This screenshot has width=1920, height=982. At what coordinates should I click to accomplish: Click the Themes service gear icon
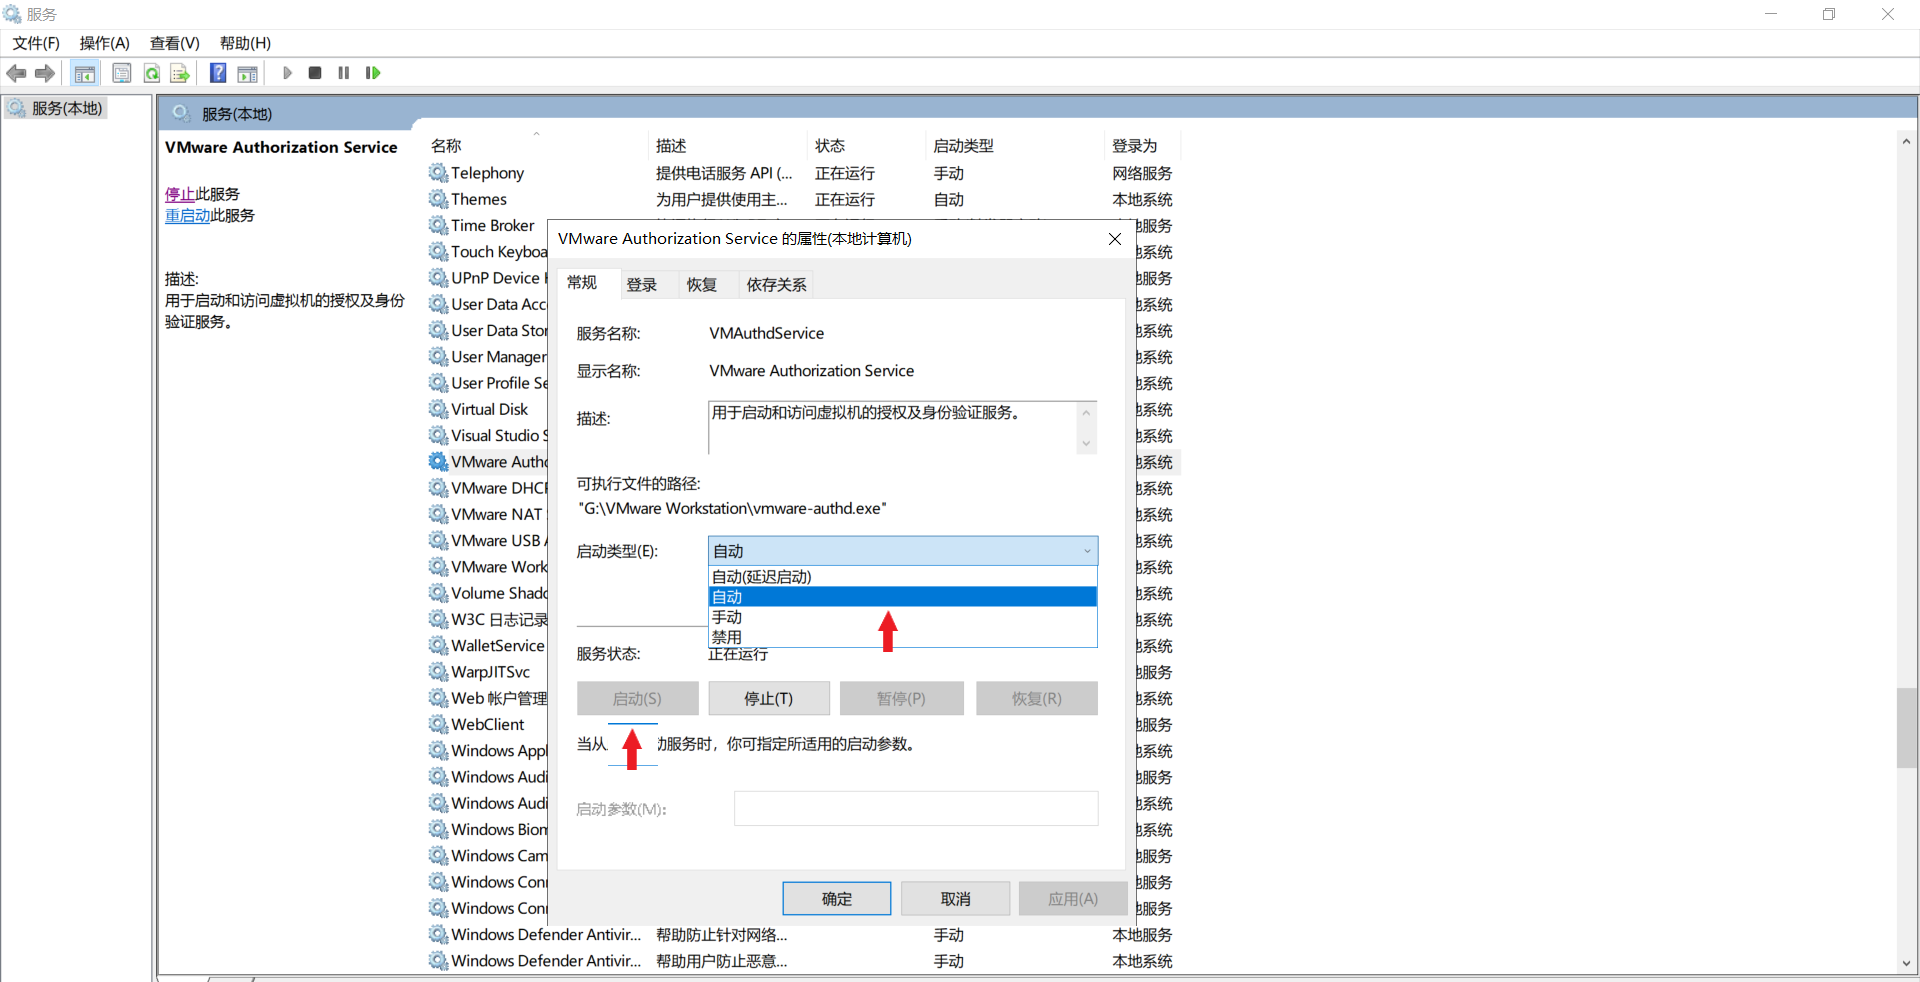point(438,199)
